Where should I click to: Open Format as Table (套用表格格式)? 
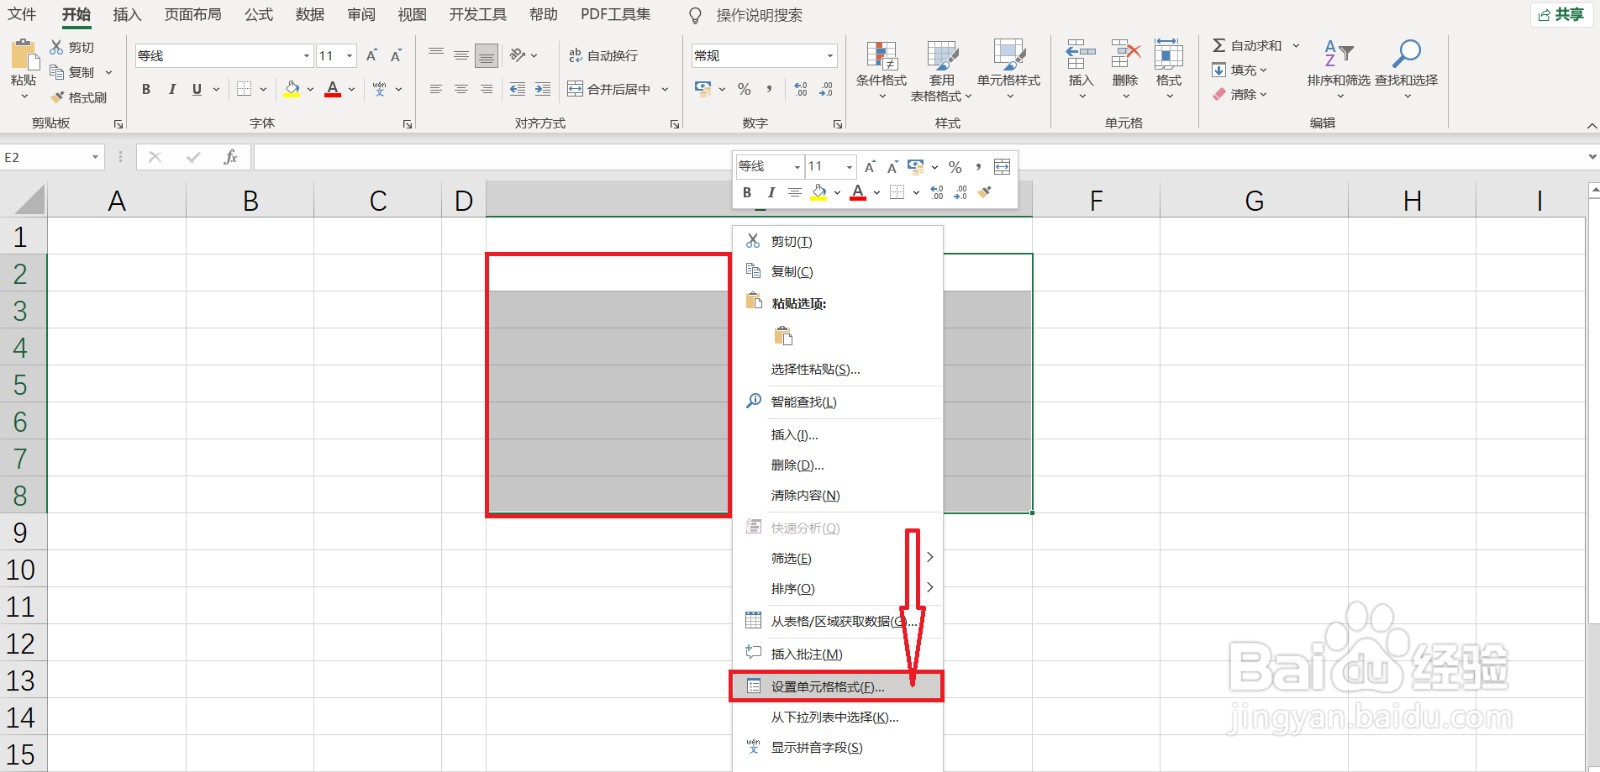pyautogui.click(x=941, y=70)
